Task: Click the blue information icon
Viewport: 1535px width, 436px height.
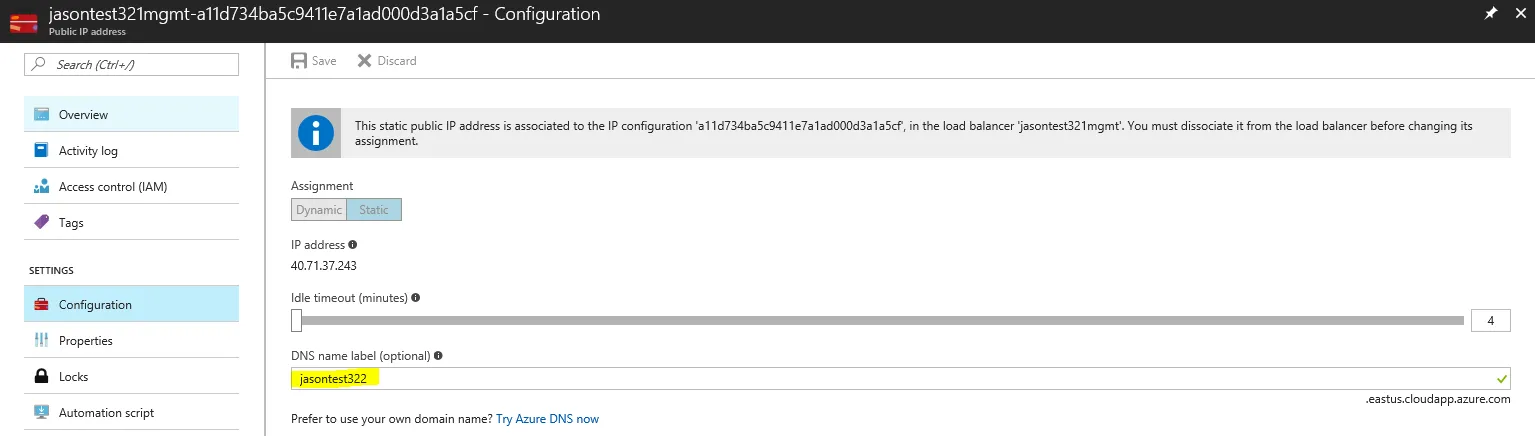Action: click(x=316, y=133)
